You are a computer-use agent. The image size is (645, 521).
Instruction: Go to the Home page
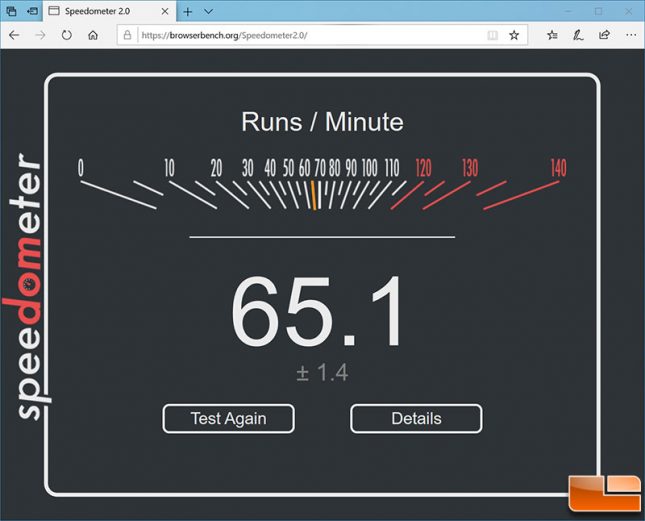93,35
